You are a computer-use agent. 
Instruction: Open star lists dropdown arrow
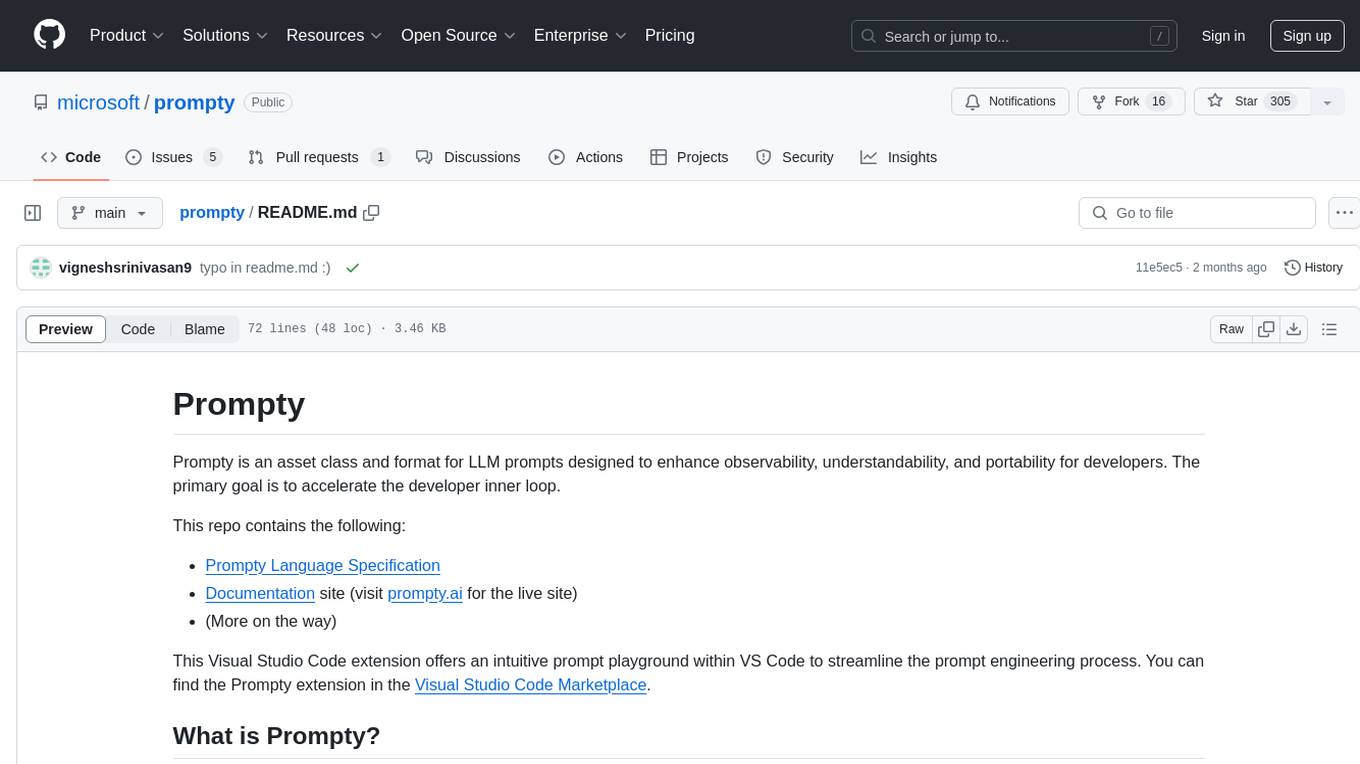pos(1327,102)
